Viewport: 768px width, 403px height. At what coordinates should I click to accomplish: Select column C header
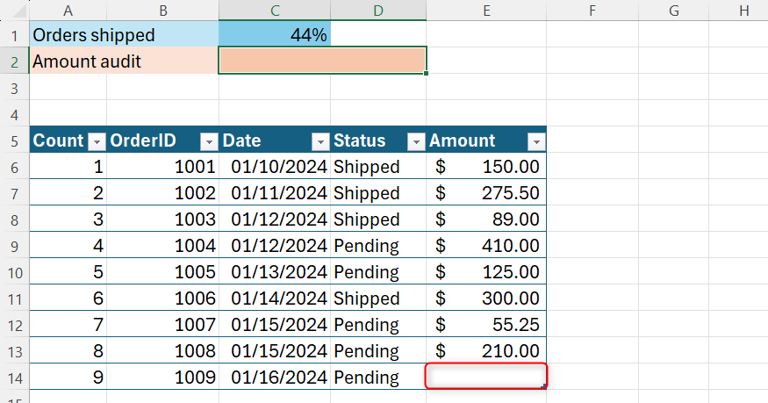[275, 10]
